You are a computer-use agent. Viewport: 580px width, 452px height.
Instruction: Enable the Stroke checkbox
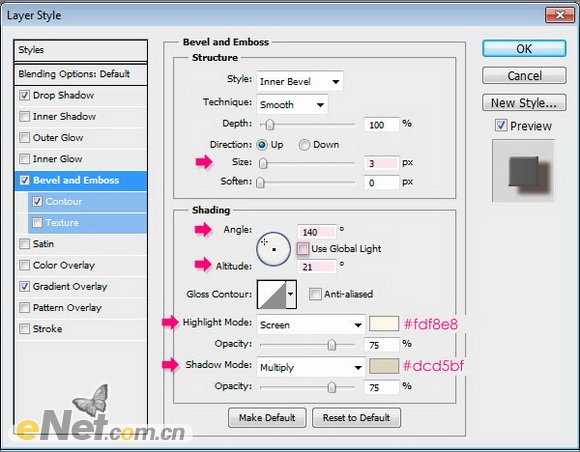click(x=24, y=329)
